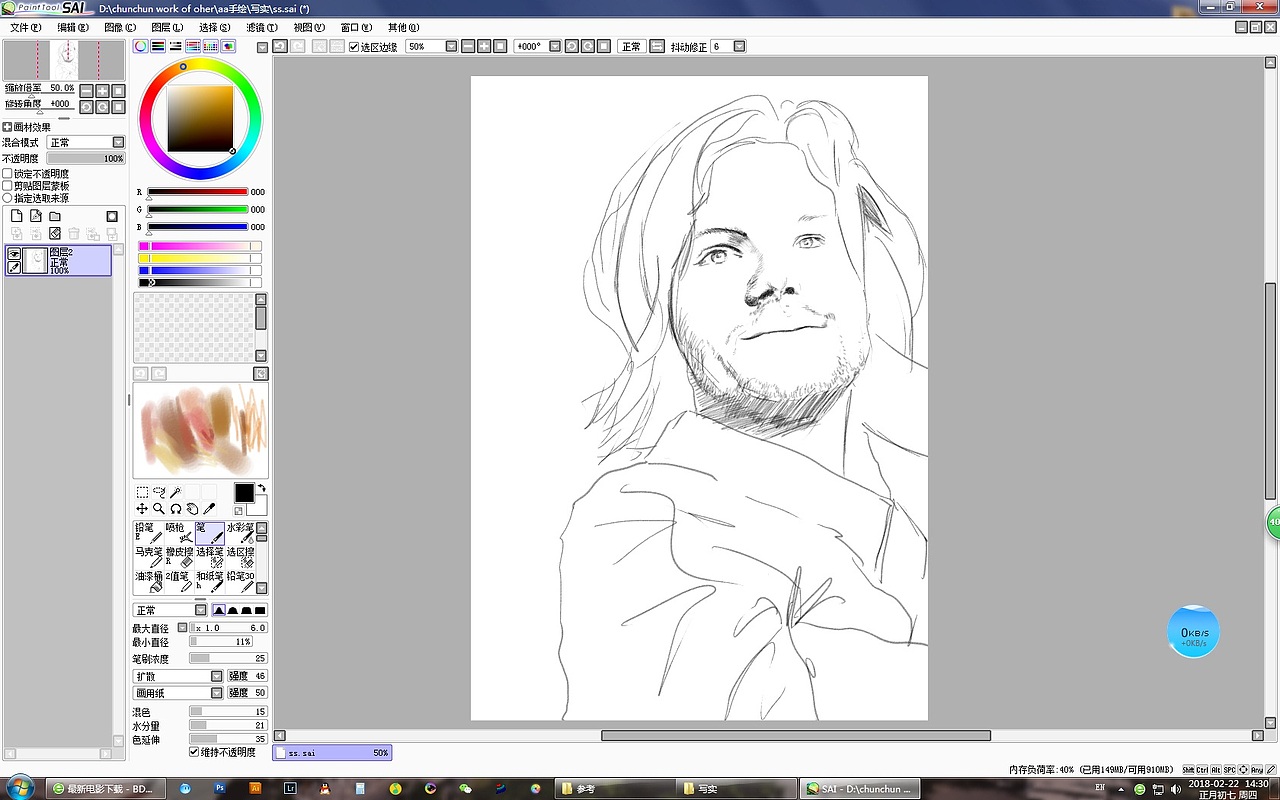This screenshot has width=1280, height=800.
Task: Select the zoom magnifier tool
Action: (159, 508)
